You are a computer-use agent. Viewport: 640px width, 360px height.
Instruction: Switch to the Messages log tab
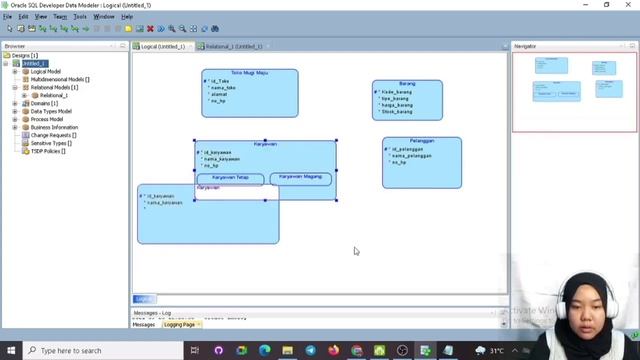point(144,324)
